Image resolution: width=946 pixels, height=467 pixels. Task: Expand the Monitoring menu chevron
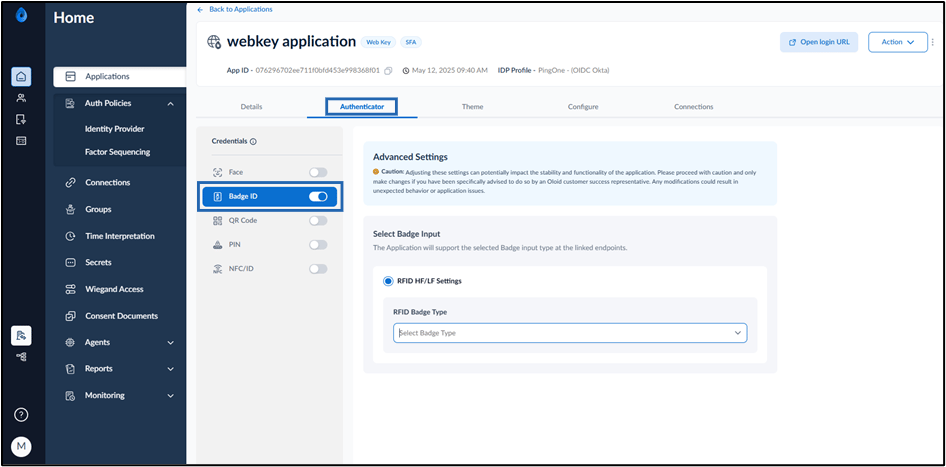pos(171,396)
